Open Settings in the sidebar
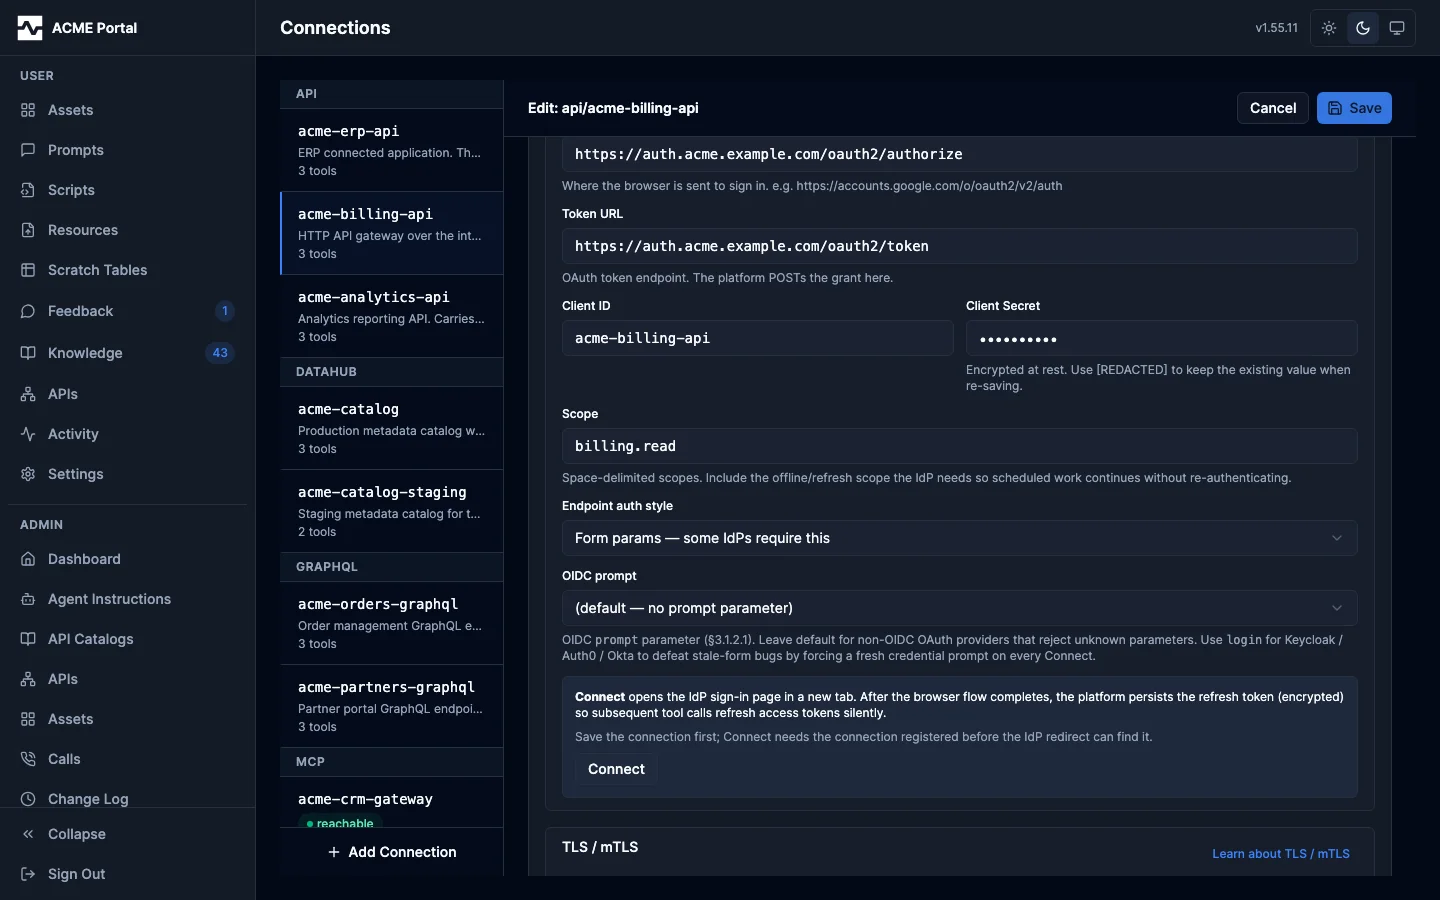1440x900 pixels. click(x=127, y=474)
